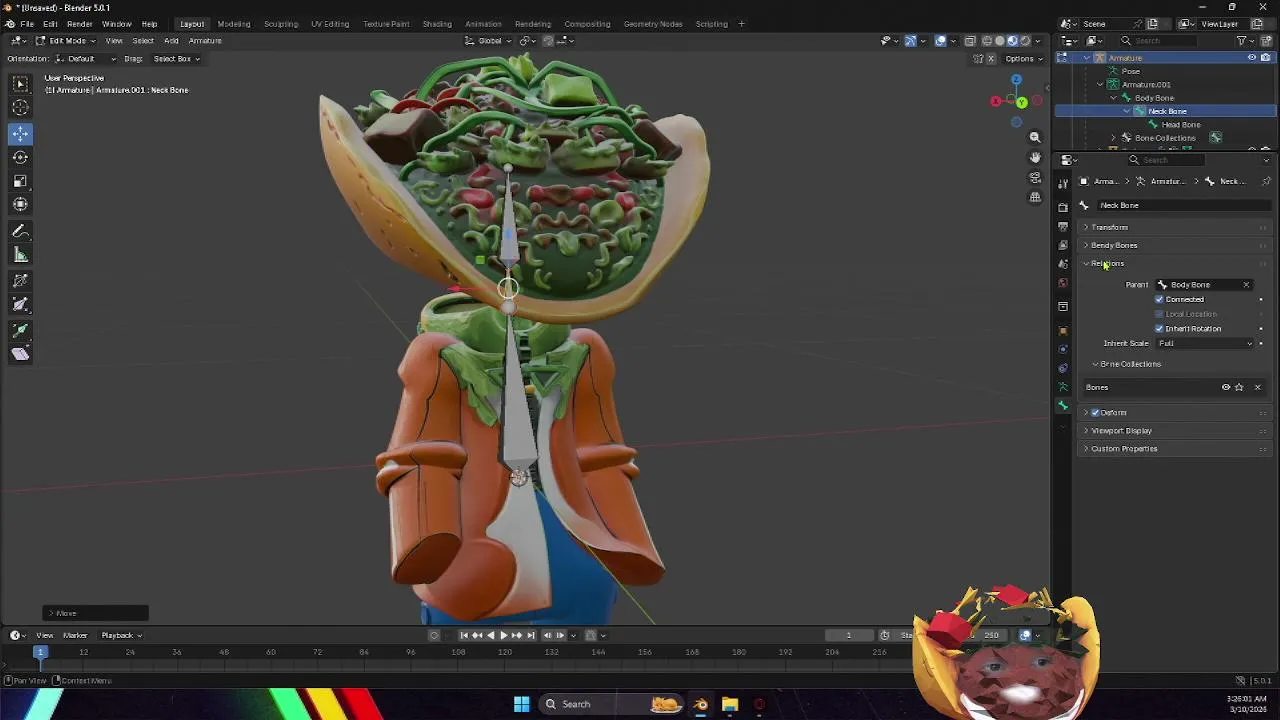Select the Select Box tool

point(20,84)
